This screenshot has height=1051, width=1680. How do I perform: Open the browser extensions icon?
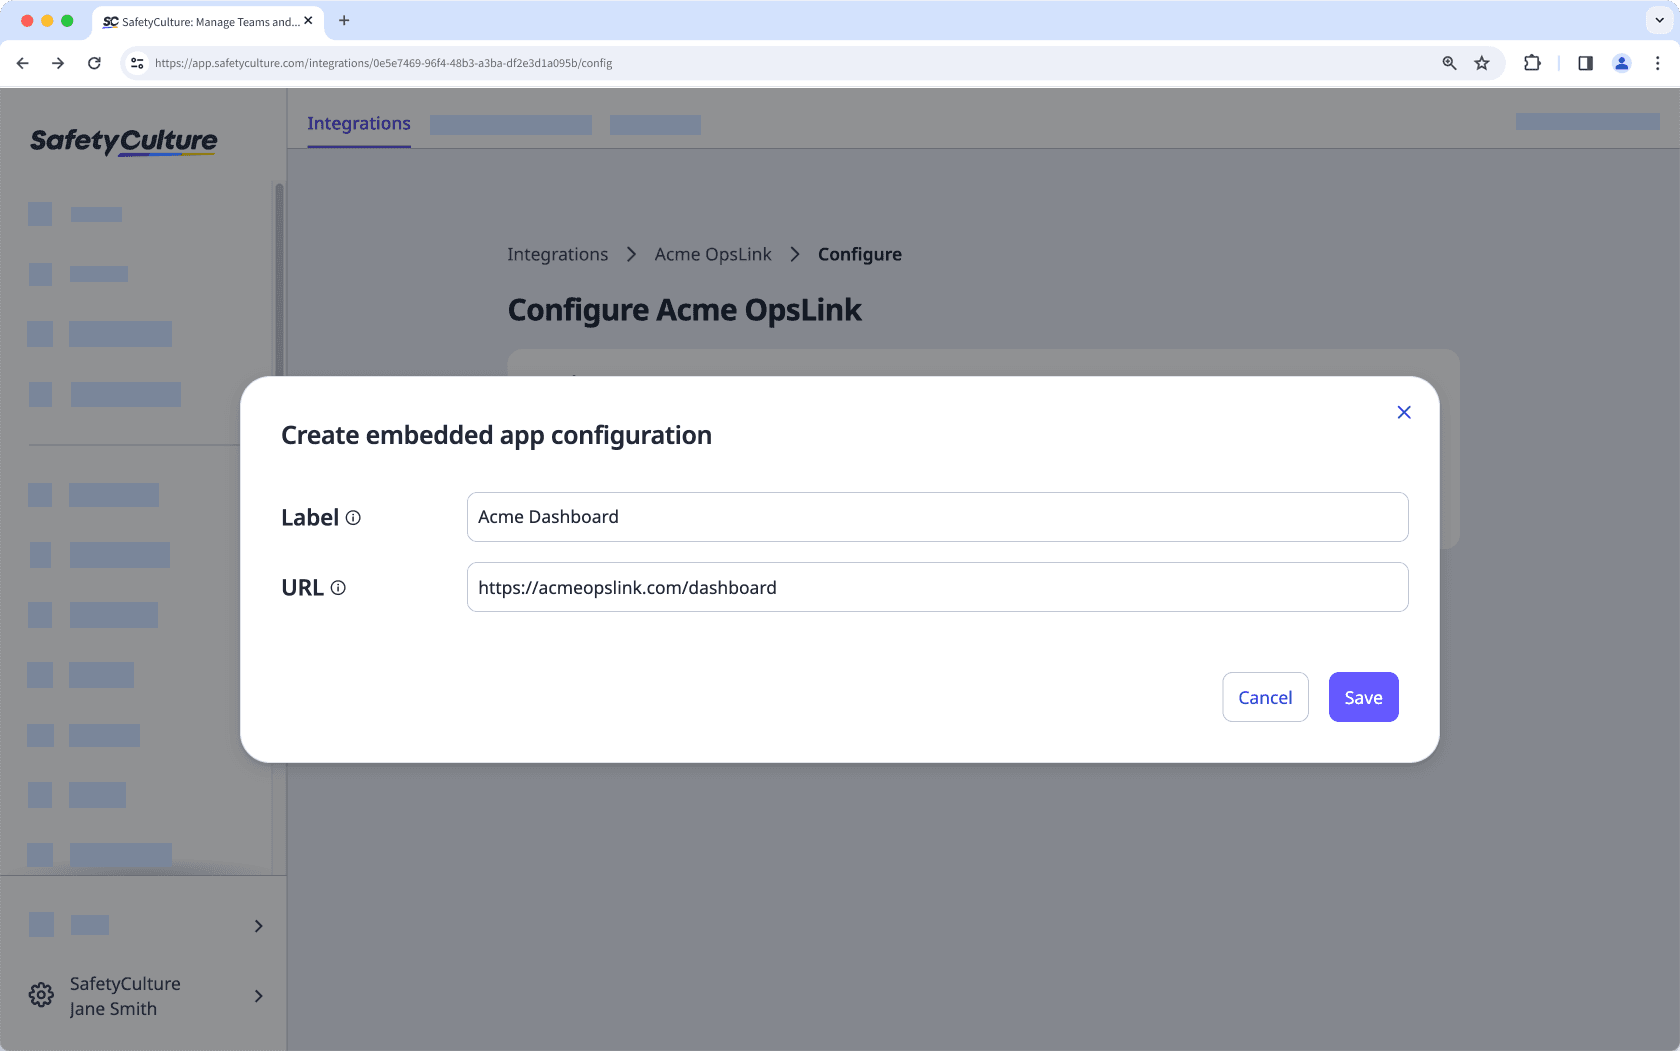pos(1532,62)
